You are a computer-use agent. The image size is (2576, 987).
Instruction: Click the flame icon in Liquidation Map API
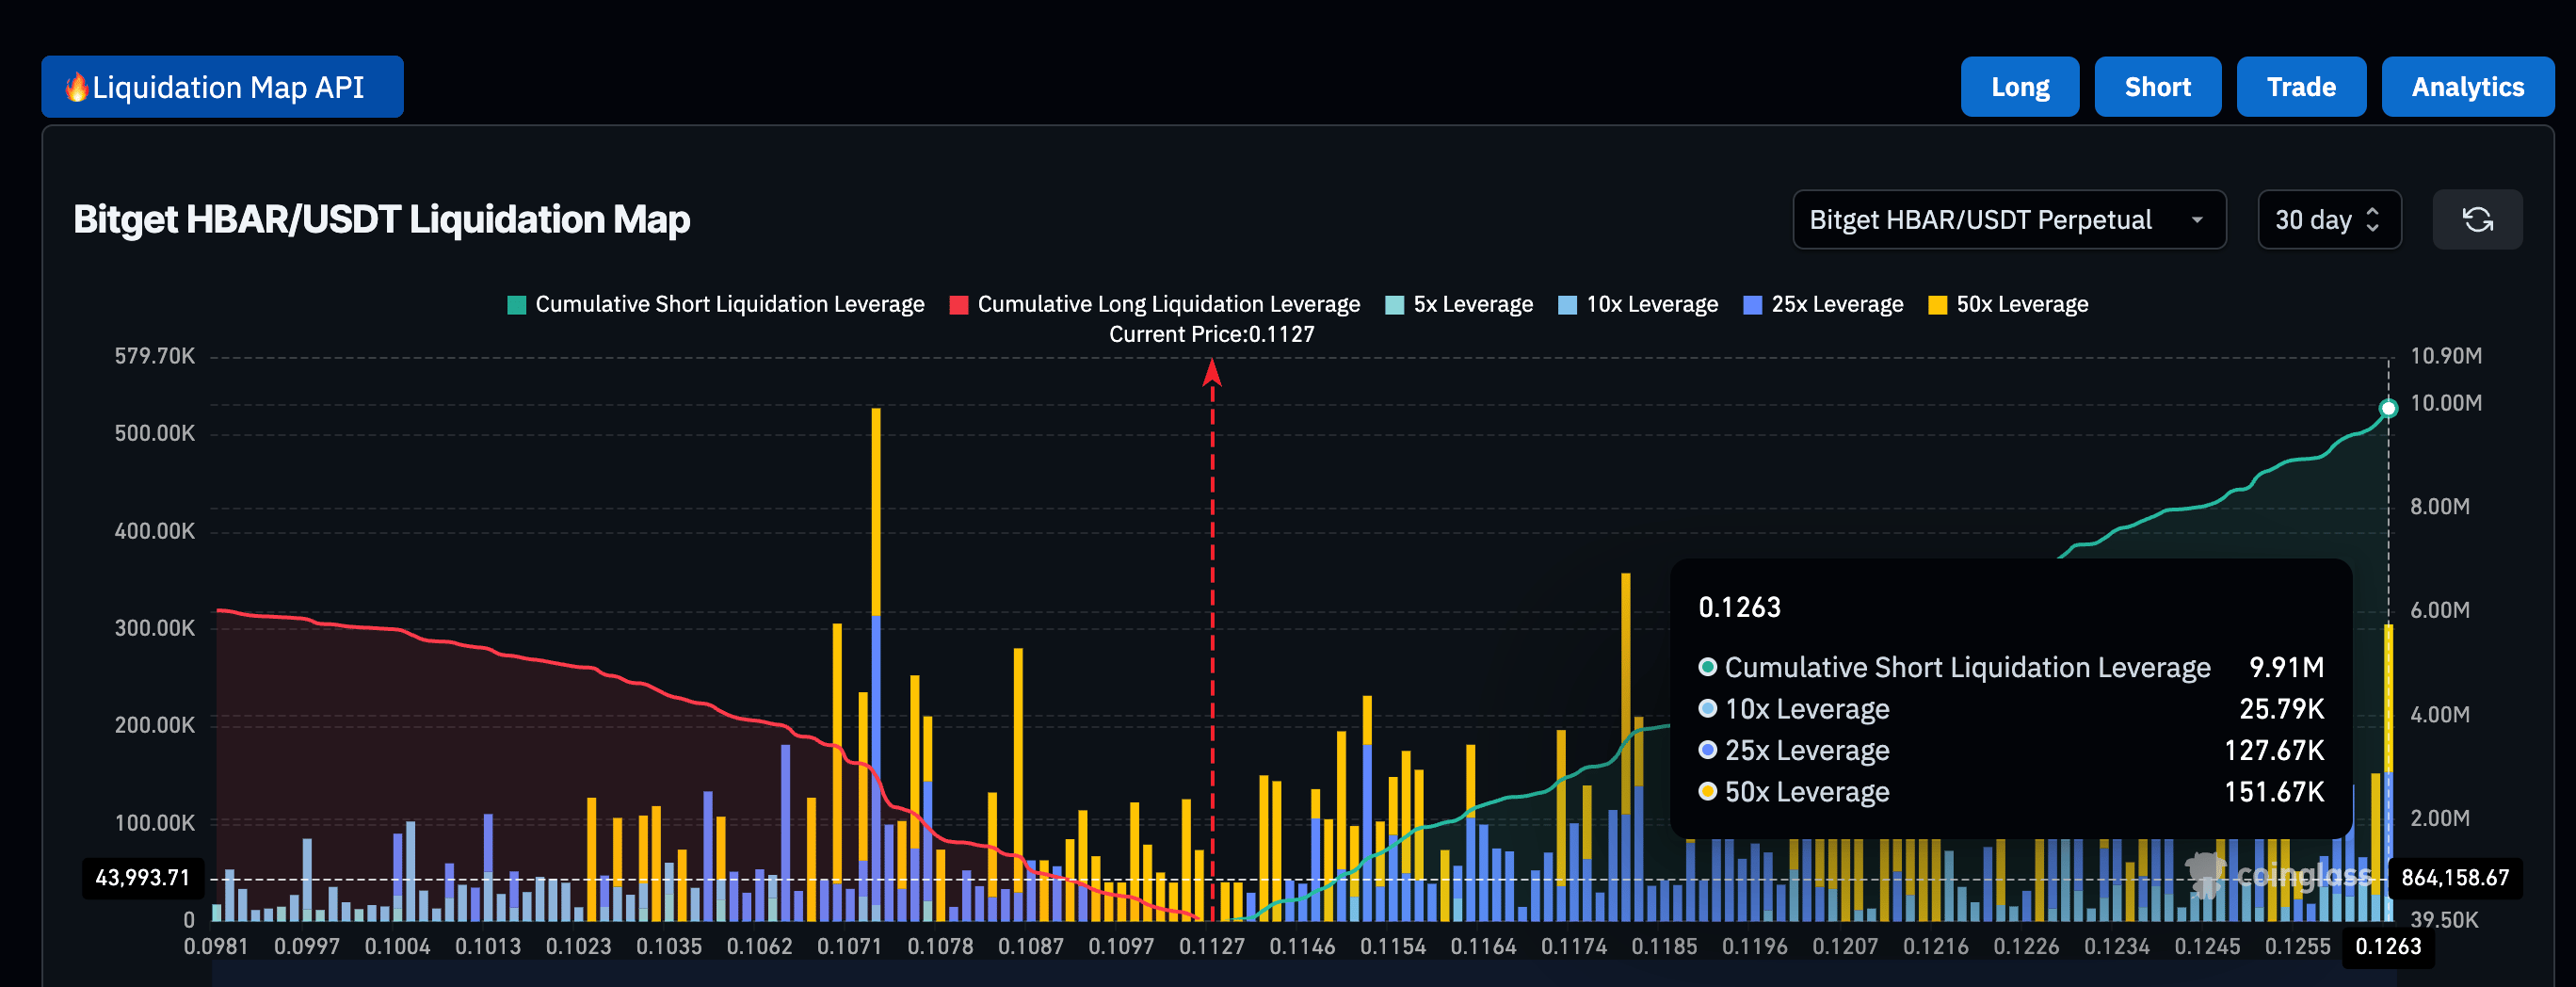click(x=76, y=87)
